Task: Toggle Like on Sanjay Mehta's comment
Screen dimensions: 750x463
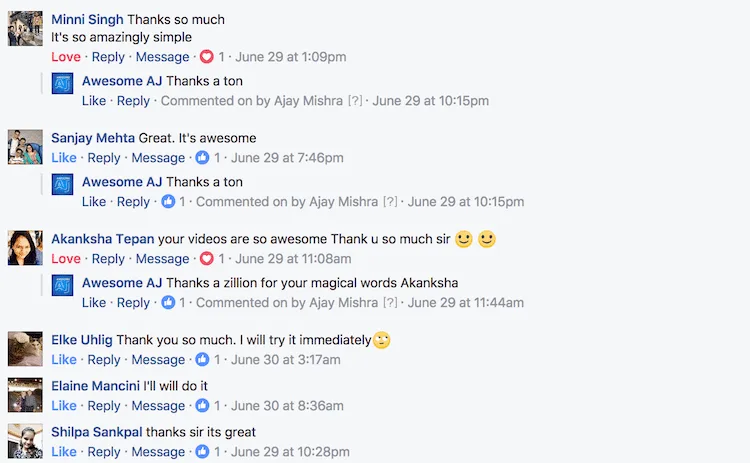Action: click(64, 158)
